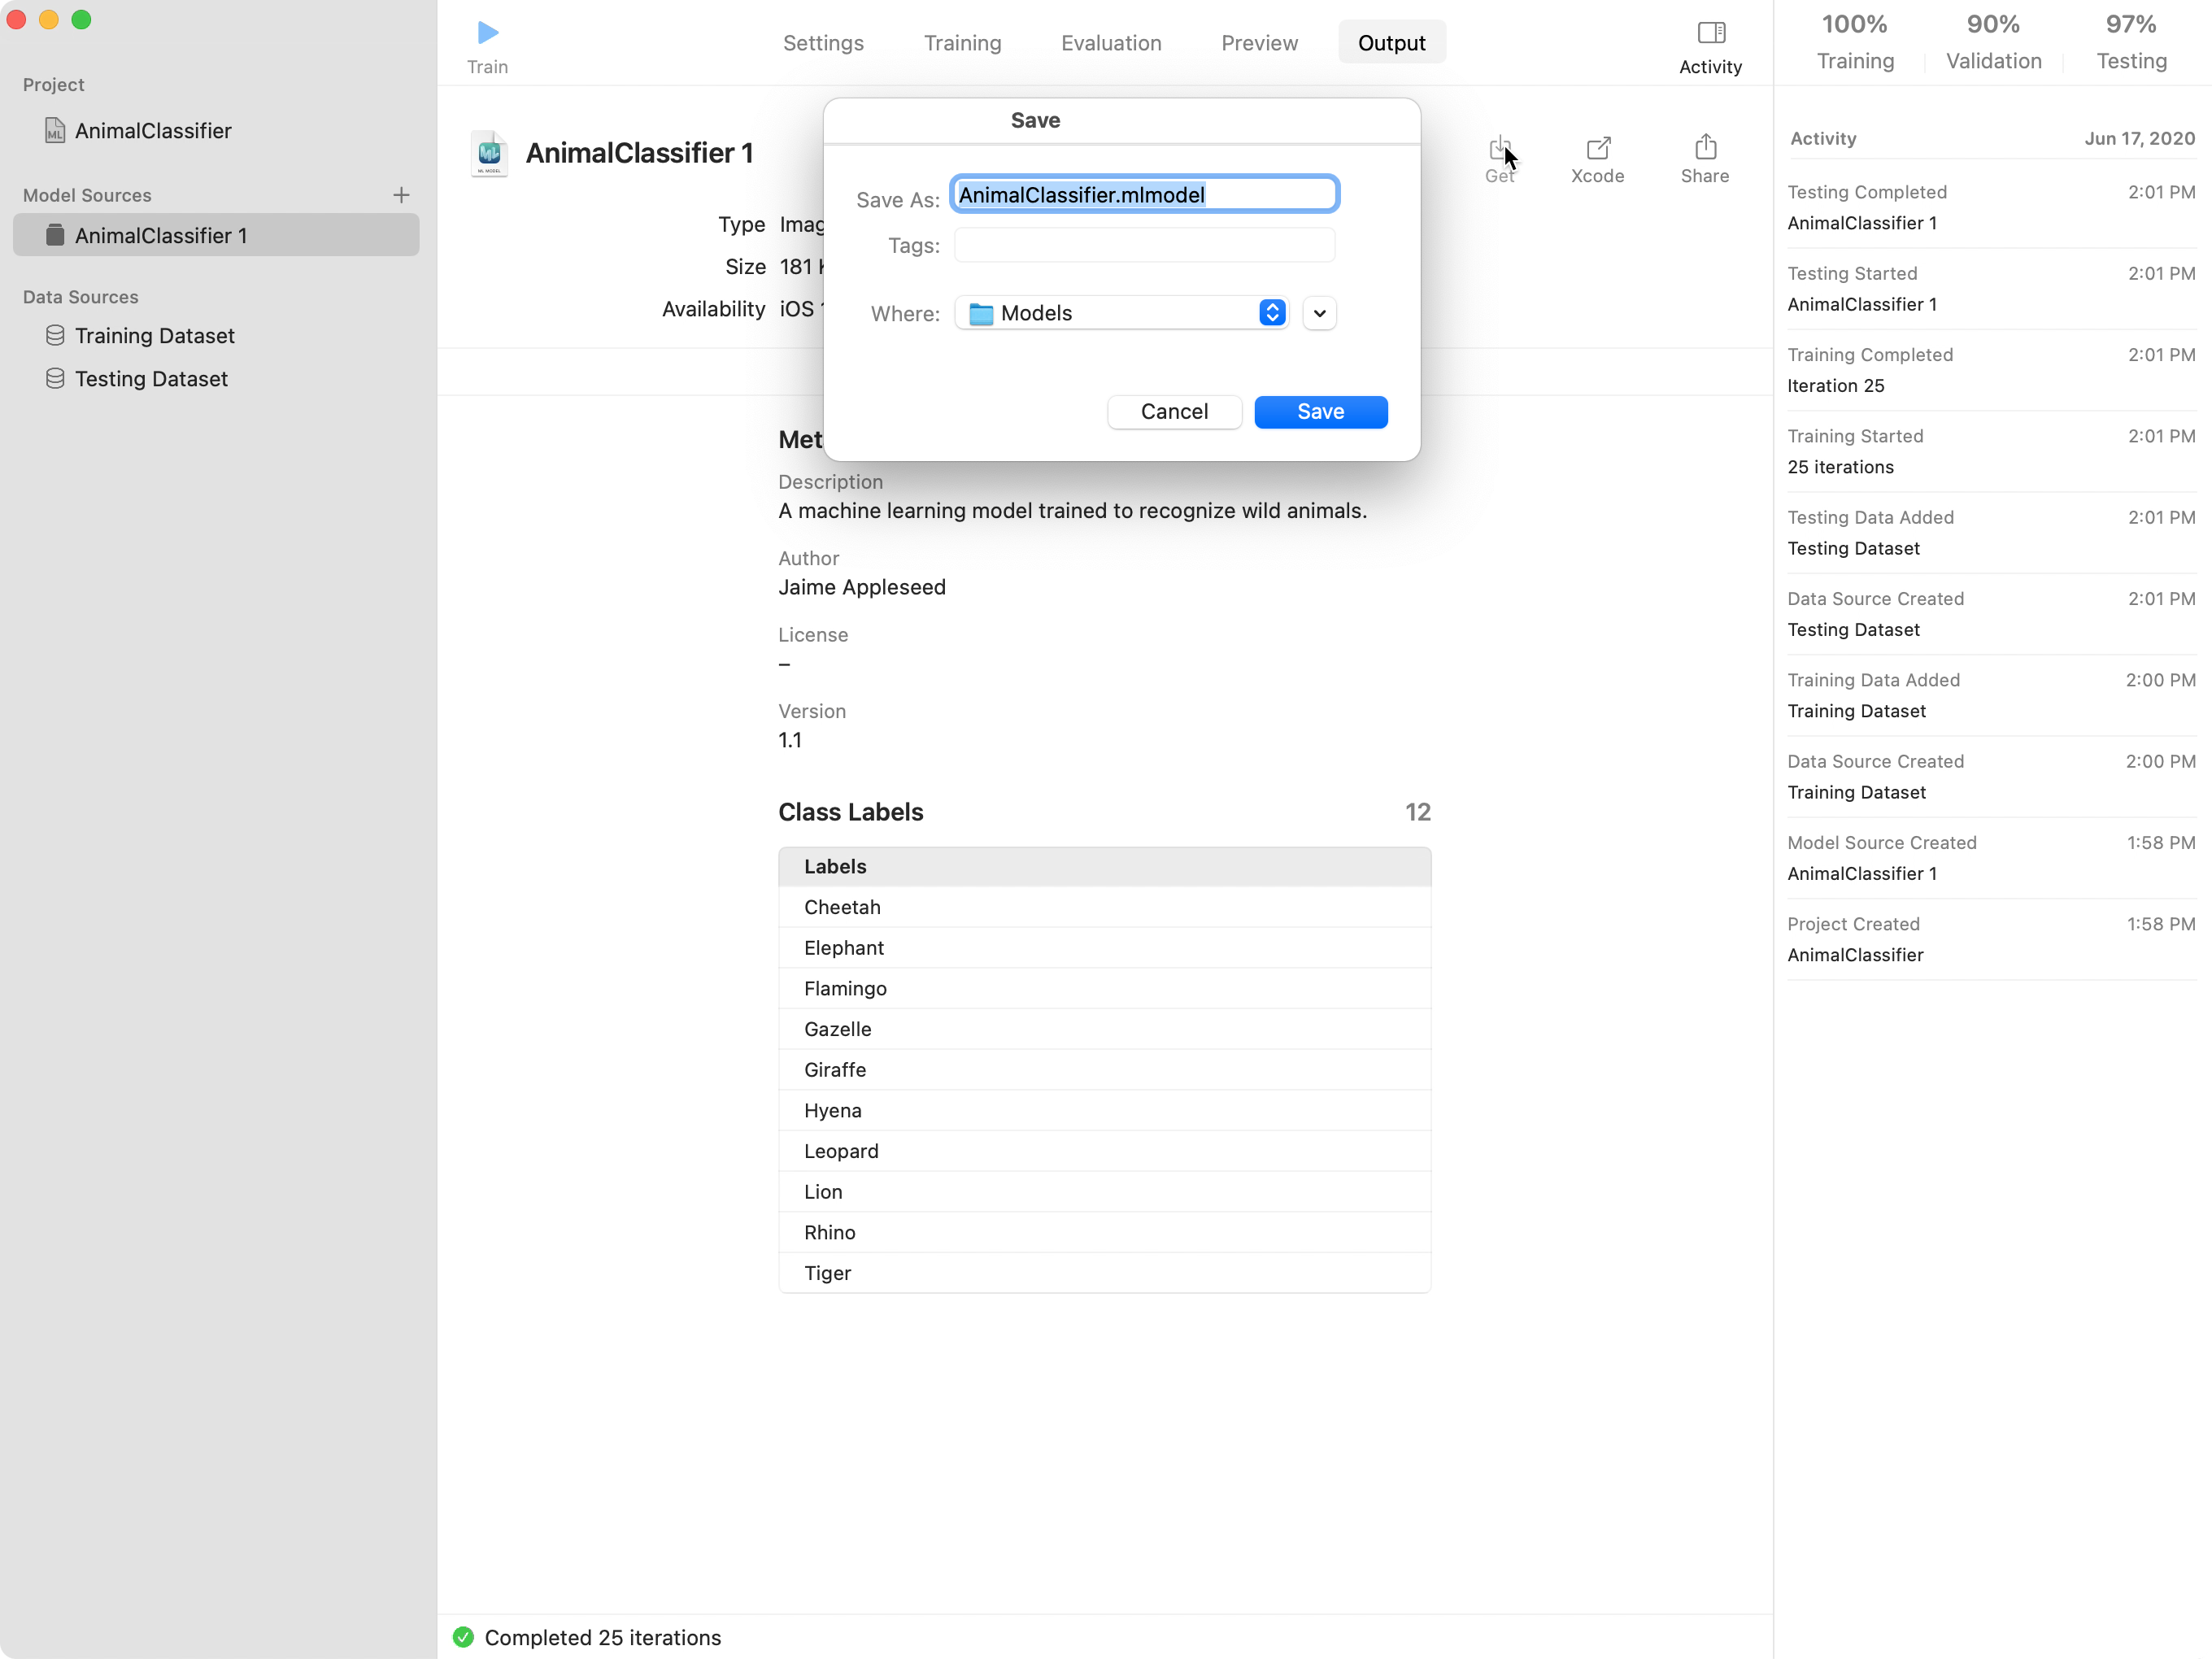The image size is (2212, 1659).
Task: Open the Where folder selector stepper
Action: click(x=1271, y=312)
